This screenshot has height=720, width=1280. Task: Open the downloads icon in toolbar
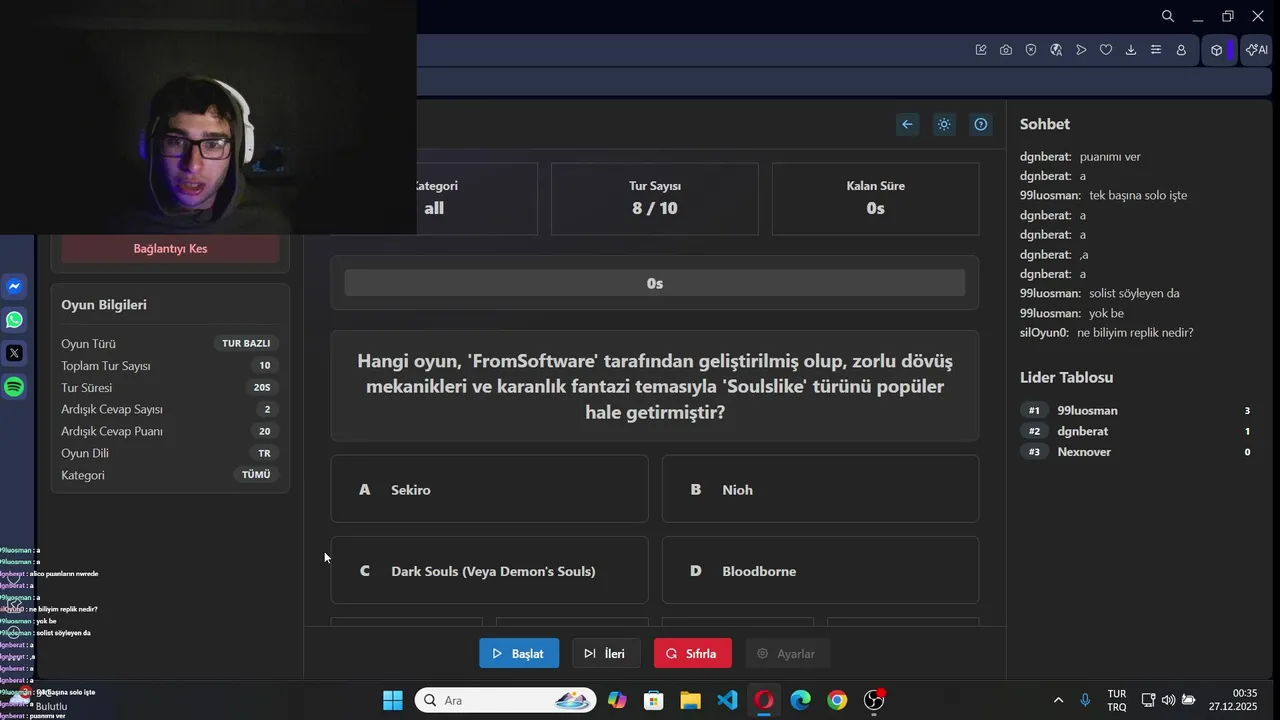pos(1131,50)
